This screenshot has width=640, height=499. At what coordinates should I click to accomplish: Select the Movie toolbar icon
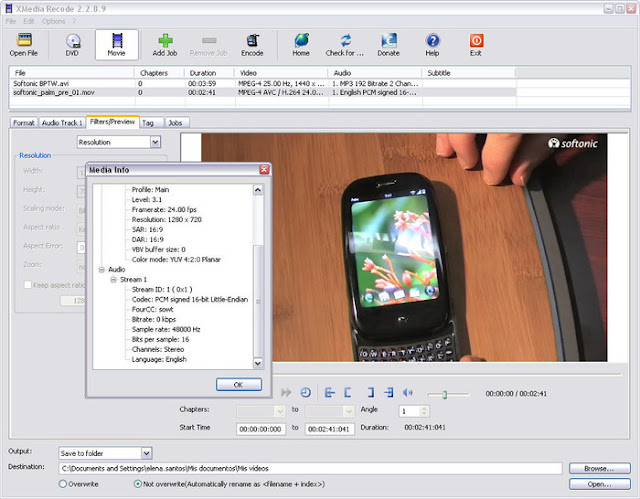(x=117, y=40)
